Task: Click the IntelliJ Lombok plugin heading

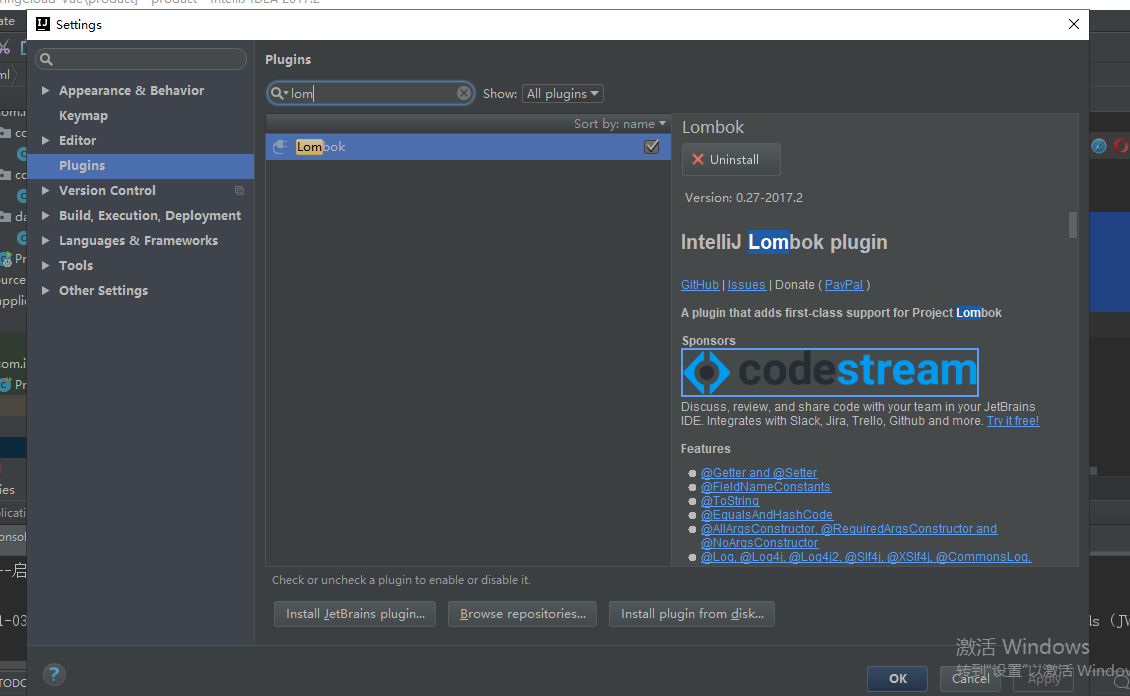Action: (x=784, y=242)
